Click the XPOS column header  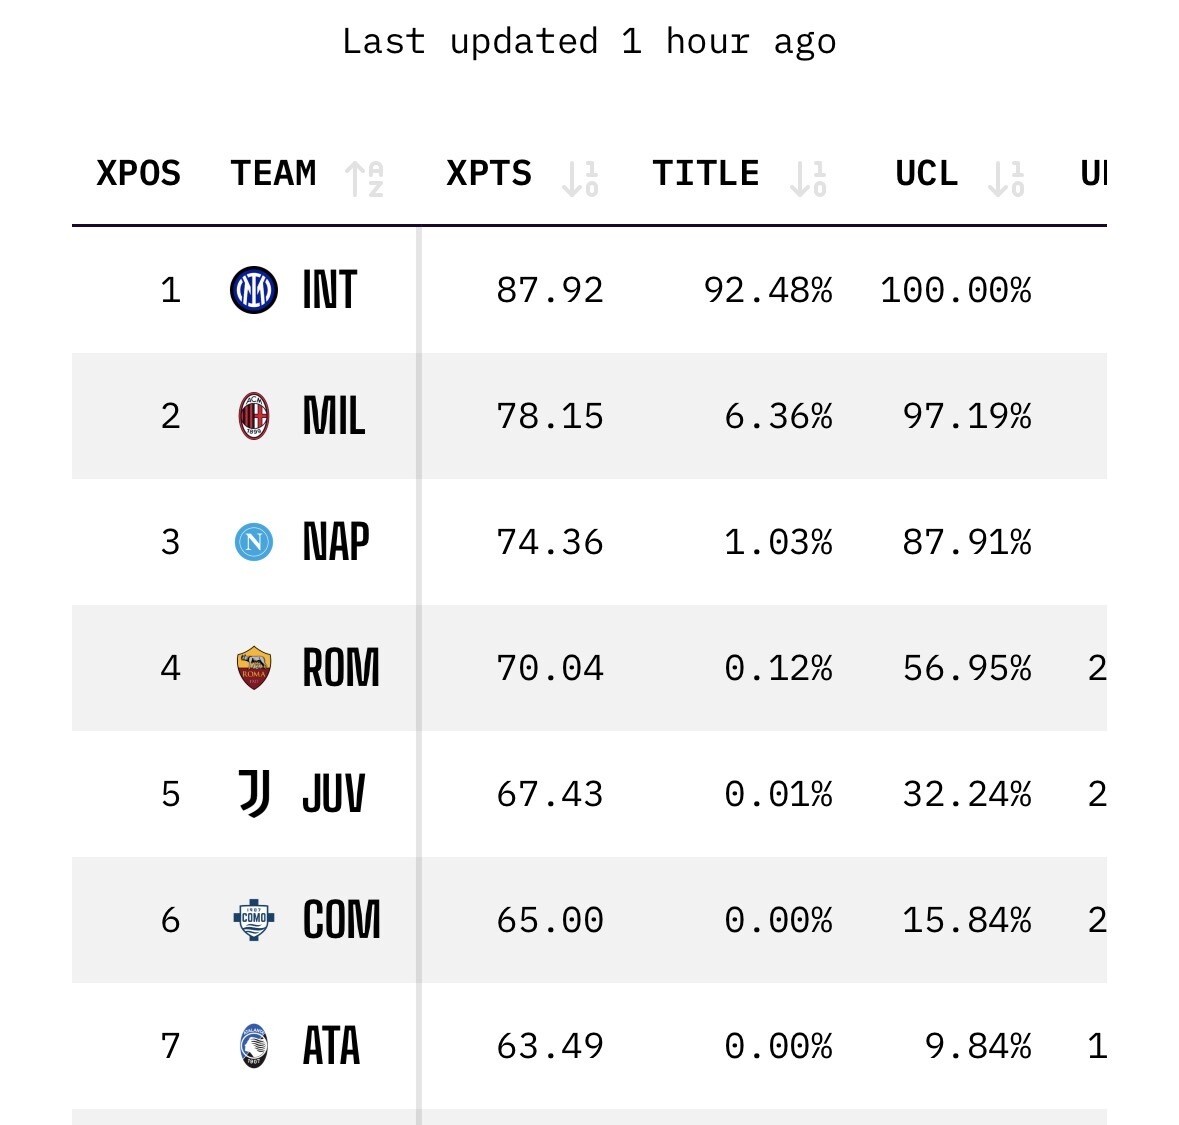[138, 174]
